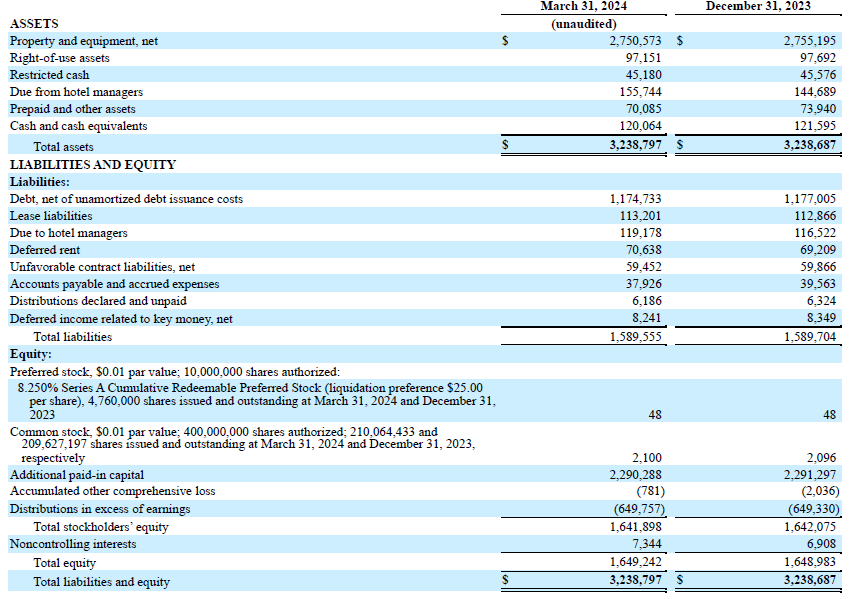Screen dimensions: 854x599
Task: Click the LIABILITIES AND EQUITY heading
Action: click(x=93, y=164)
